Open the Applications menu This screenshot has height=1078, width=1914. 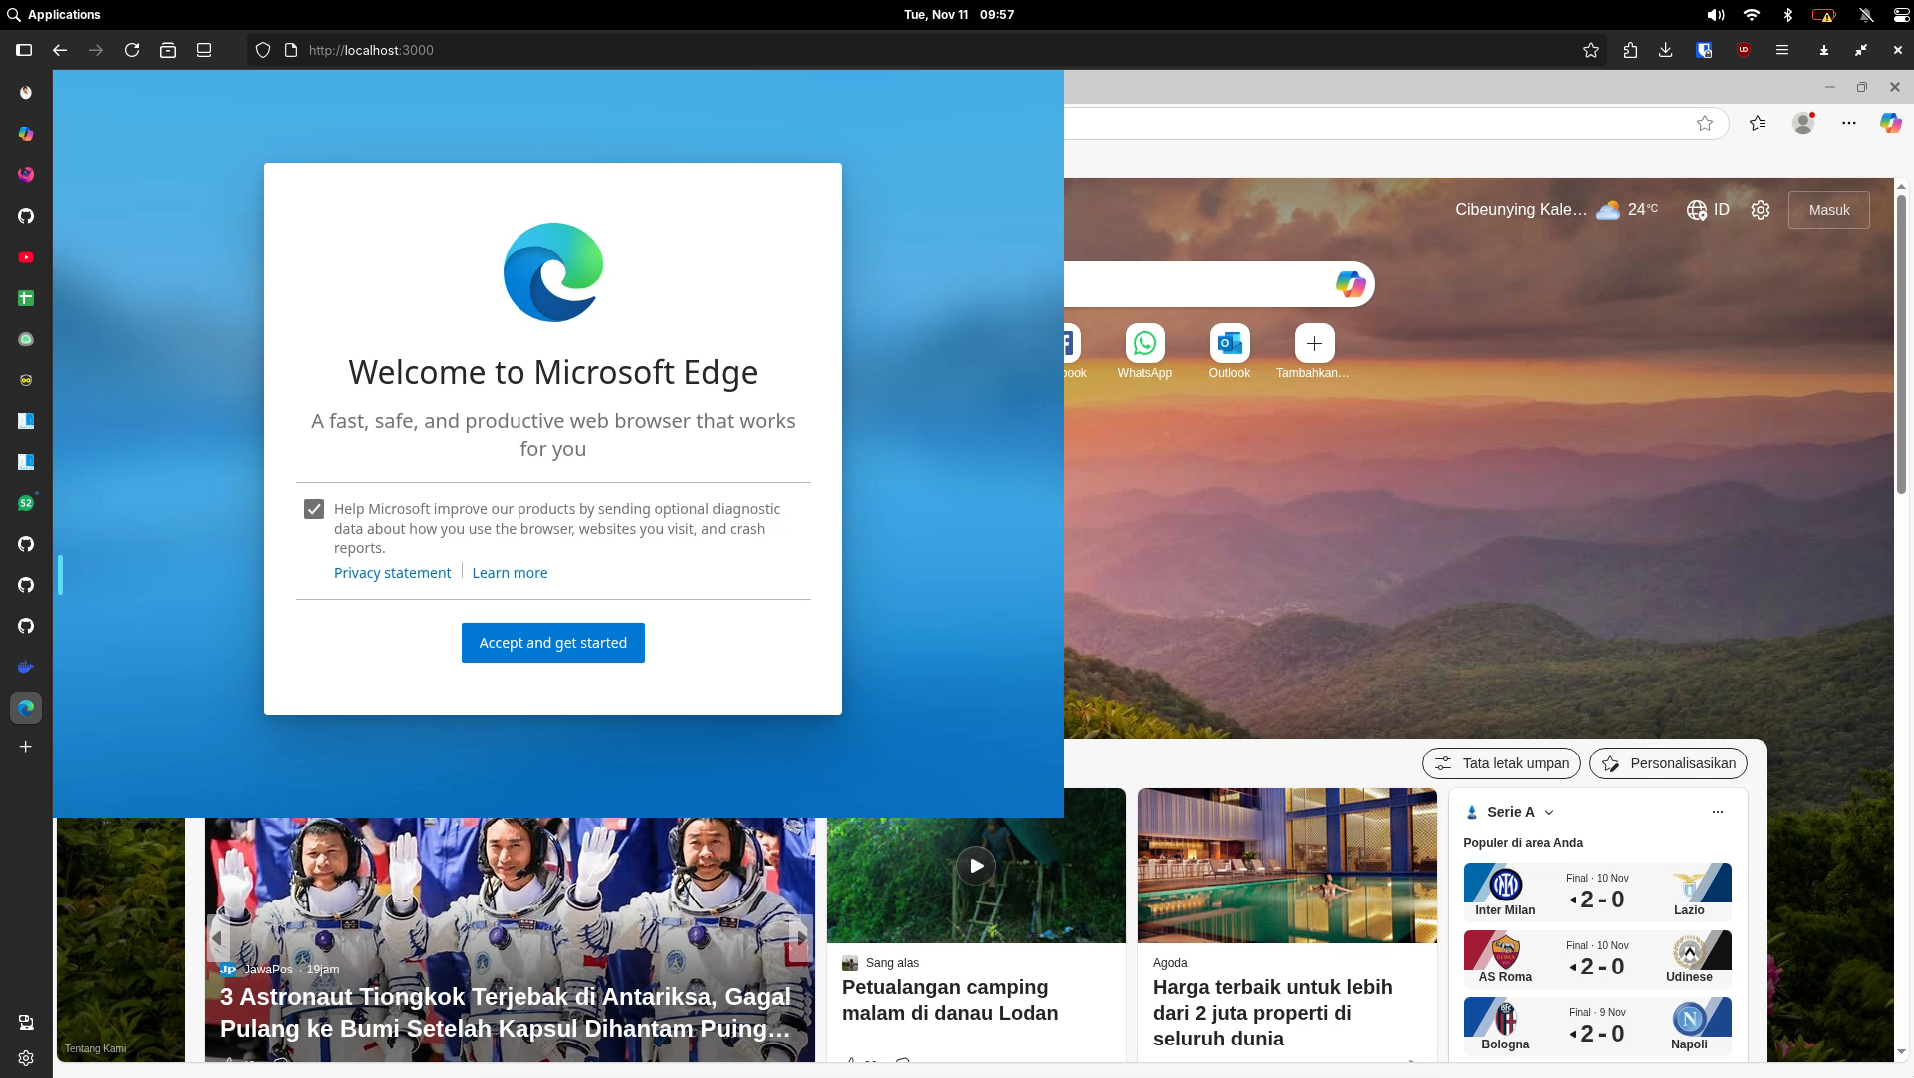point(55,14)
